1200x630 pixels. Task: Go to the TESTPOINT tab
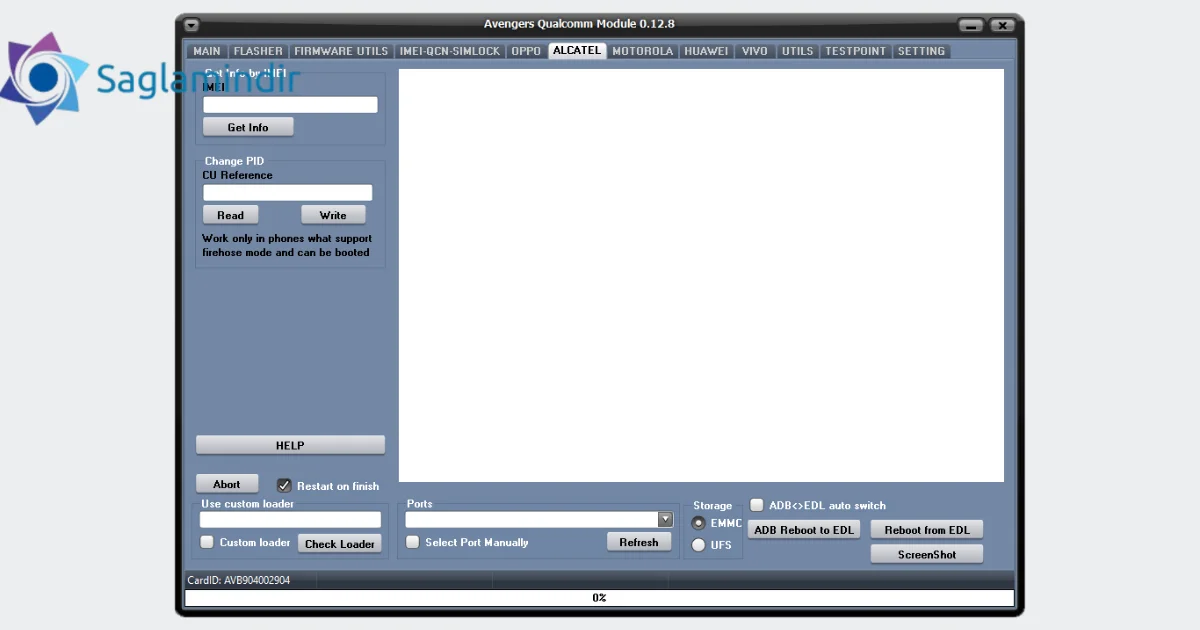click(856, 51)
